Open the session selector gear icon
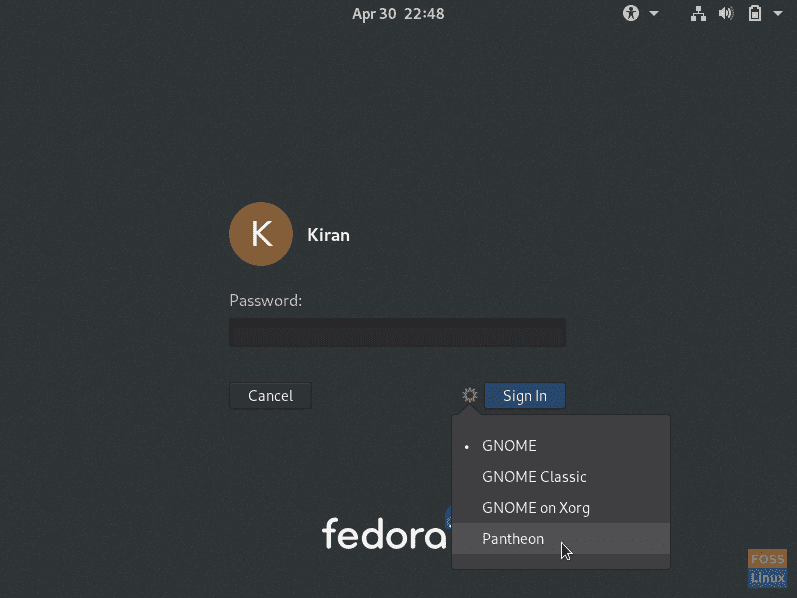 470,395
